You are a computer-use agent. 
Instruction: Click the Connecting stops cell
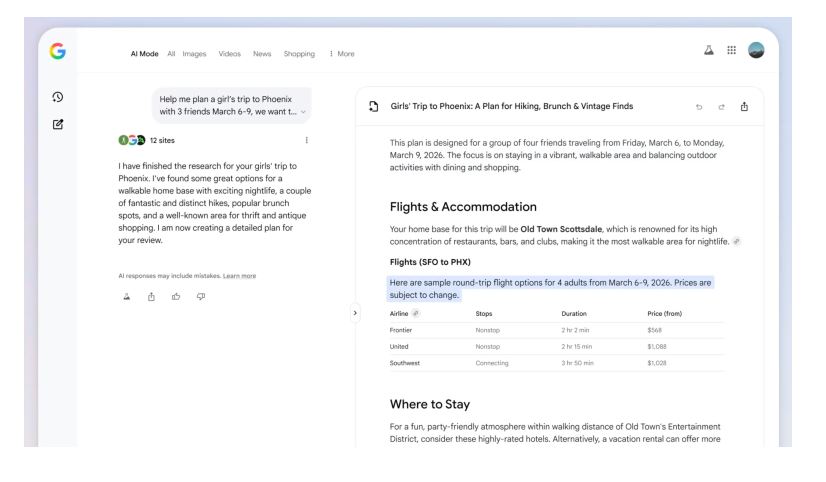[x=492, y=363]
